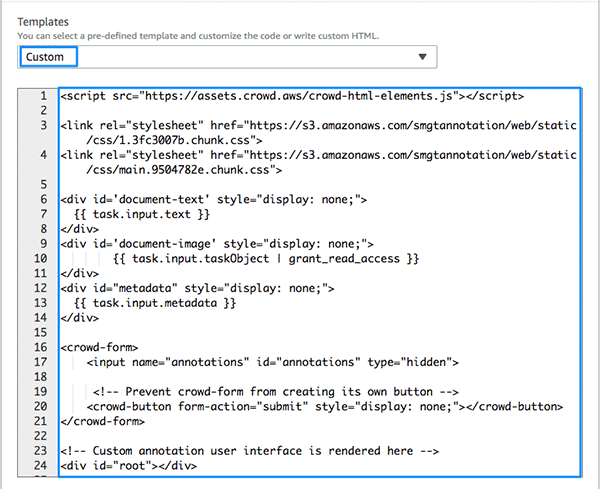This screenshot has width=600, height=489.
Task: Click the div id="metadata" line
Action: [197, 289]
